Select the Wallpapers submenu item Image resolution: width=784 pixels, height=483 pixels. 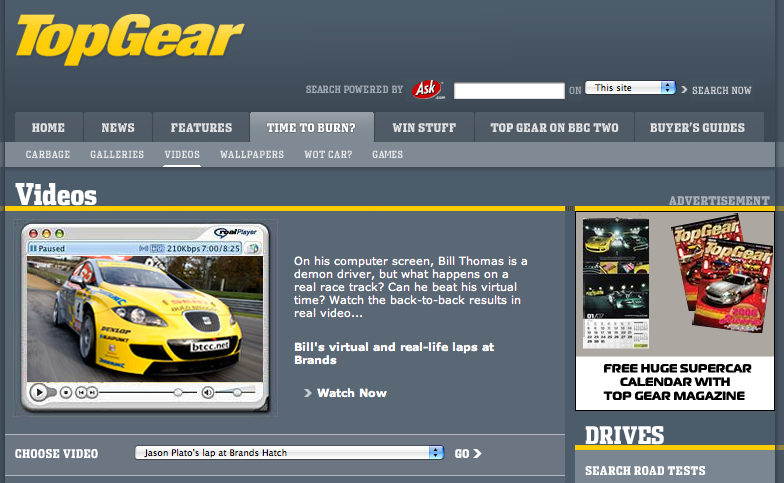click(252, 155)
